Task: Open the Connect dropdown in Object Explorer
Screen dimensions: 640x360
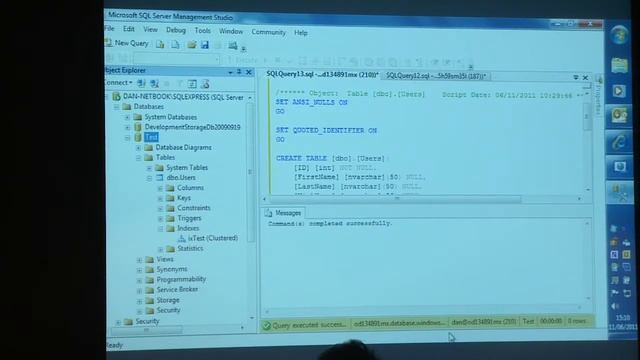Action: (119, 82)
